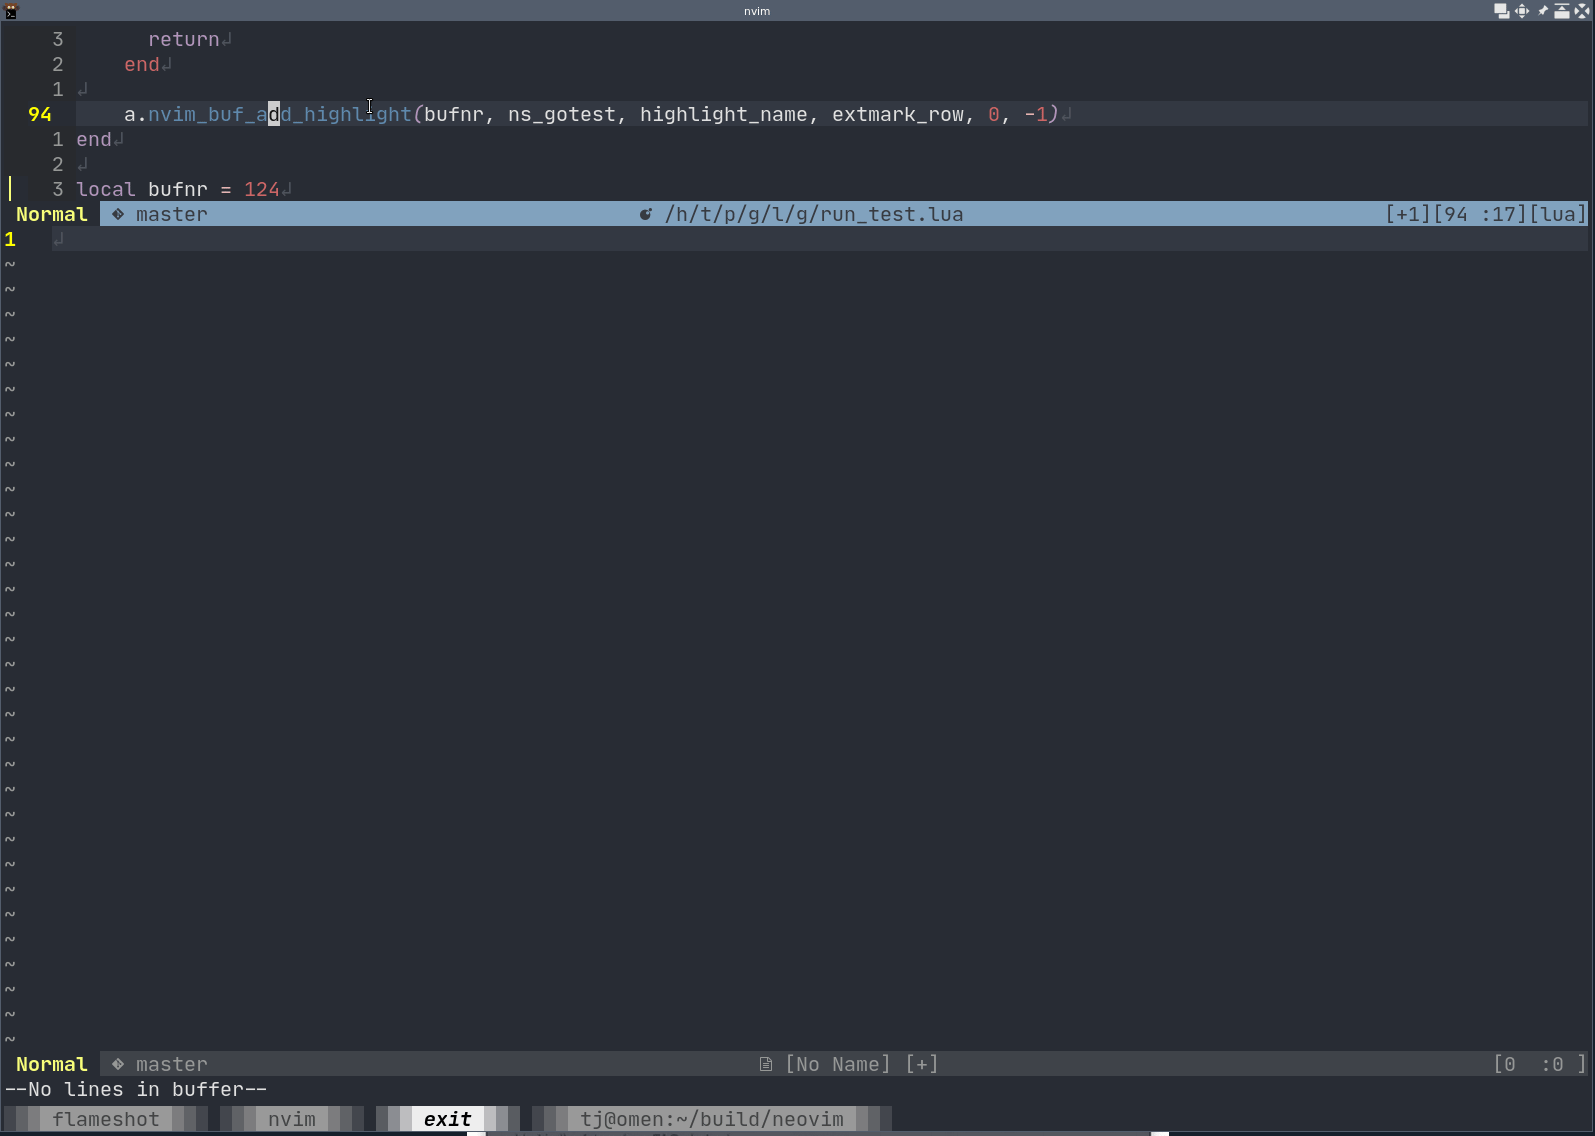Click 'master' branch name in lower statusline
The image size is (1595, 1136).
tap(172, 1064)
